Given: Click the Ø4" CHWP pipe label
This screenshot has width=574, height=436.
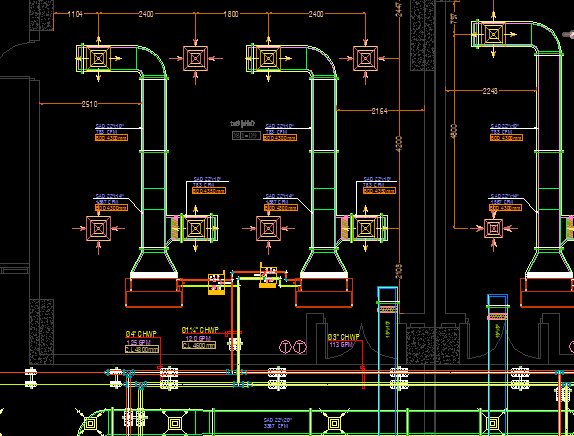Looking at the screenshot, I should coord(141,334).
